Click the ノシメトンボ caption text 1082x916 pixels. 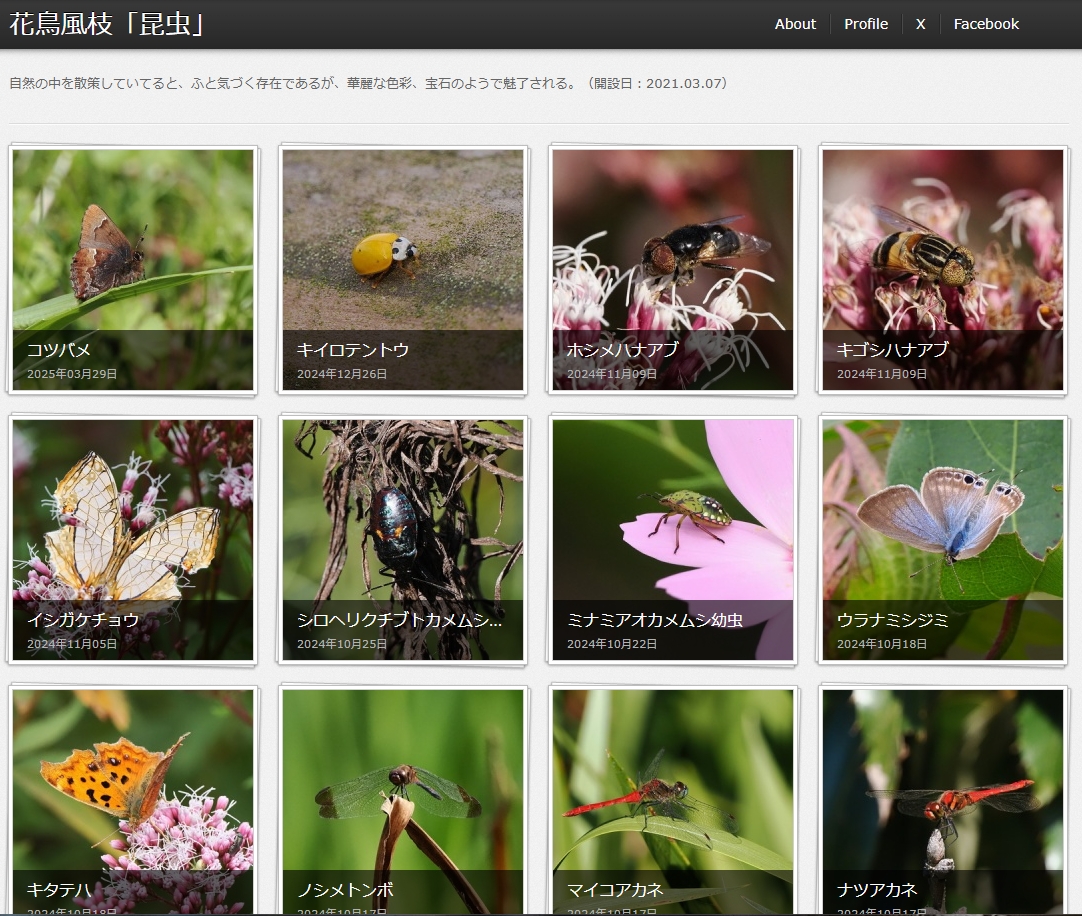(345, 890)
